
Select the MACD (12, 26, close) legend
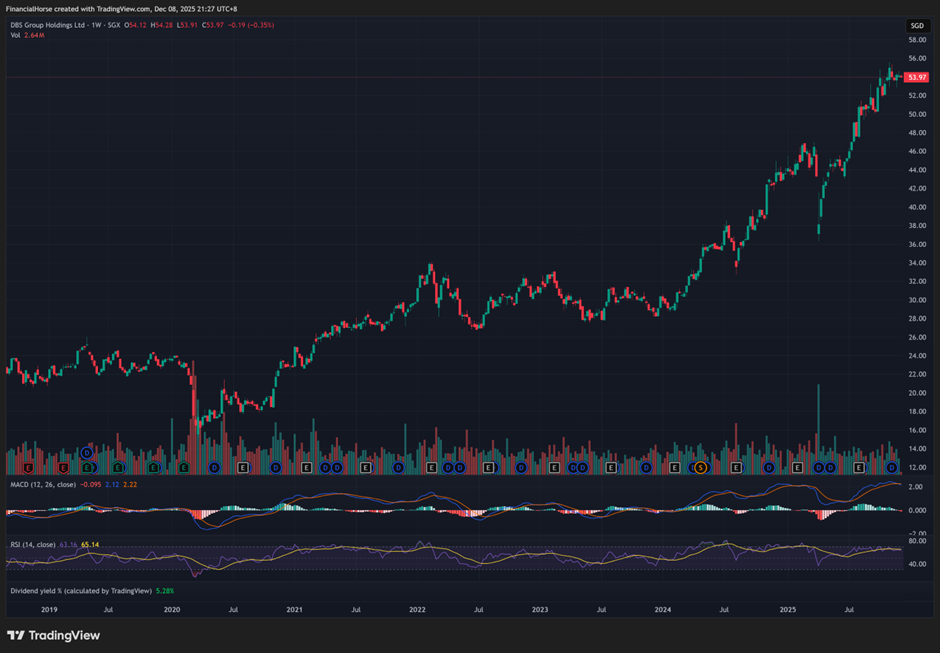(46, 484)
